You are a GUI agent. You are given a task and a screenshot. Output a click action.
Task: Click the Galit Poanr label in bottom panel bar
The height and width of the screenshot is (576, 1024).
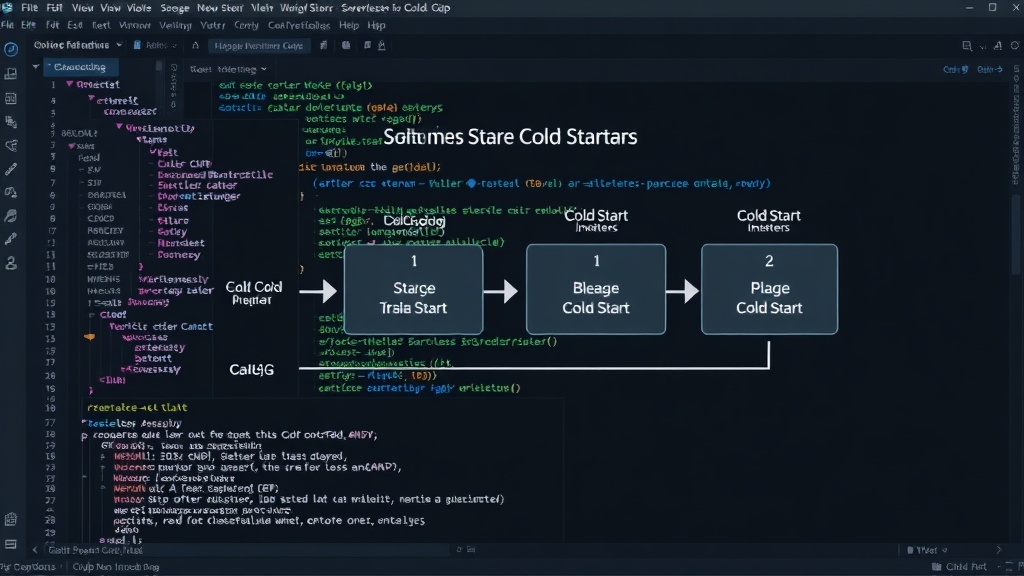click(x=94, y=550)
